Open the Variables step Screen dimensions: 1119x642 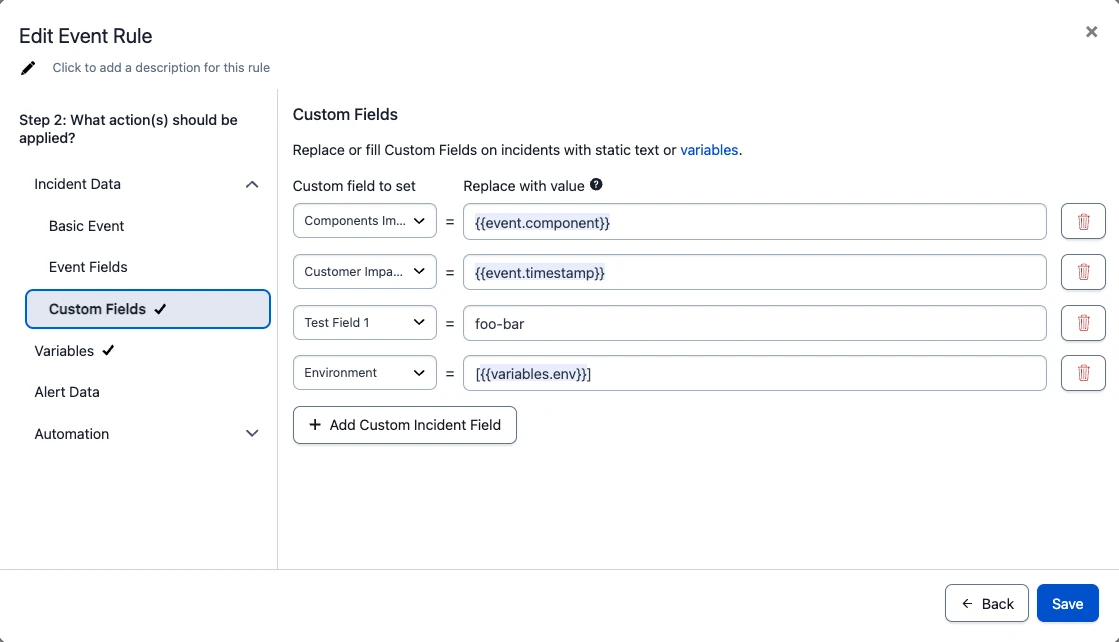coord(65,351)
